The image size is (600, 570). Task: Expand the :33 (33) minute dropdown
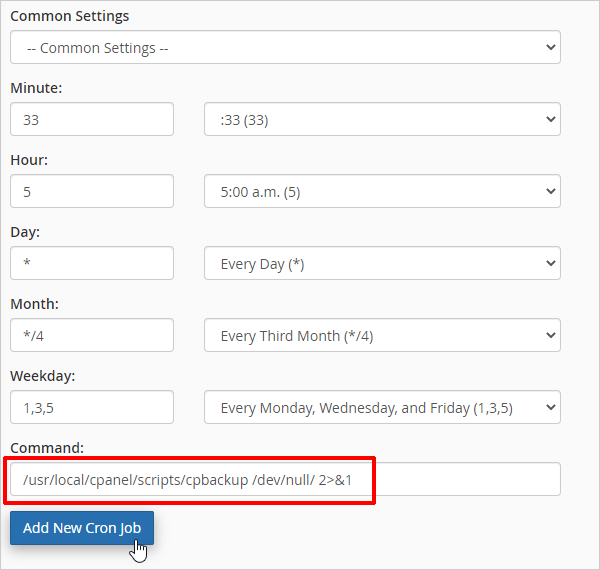(x=382, y=119)
